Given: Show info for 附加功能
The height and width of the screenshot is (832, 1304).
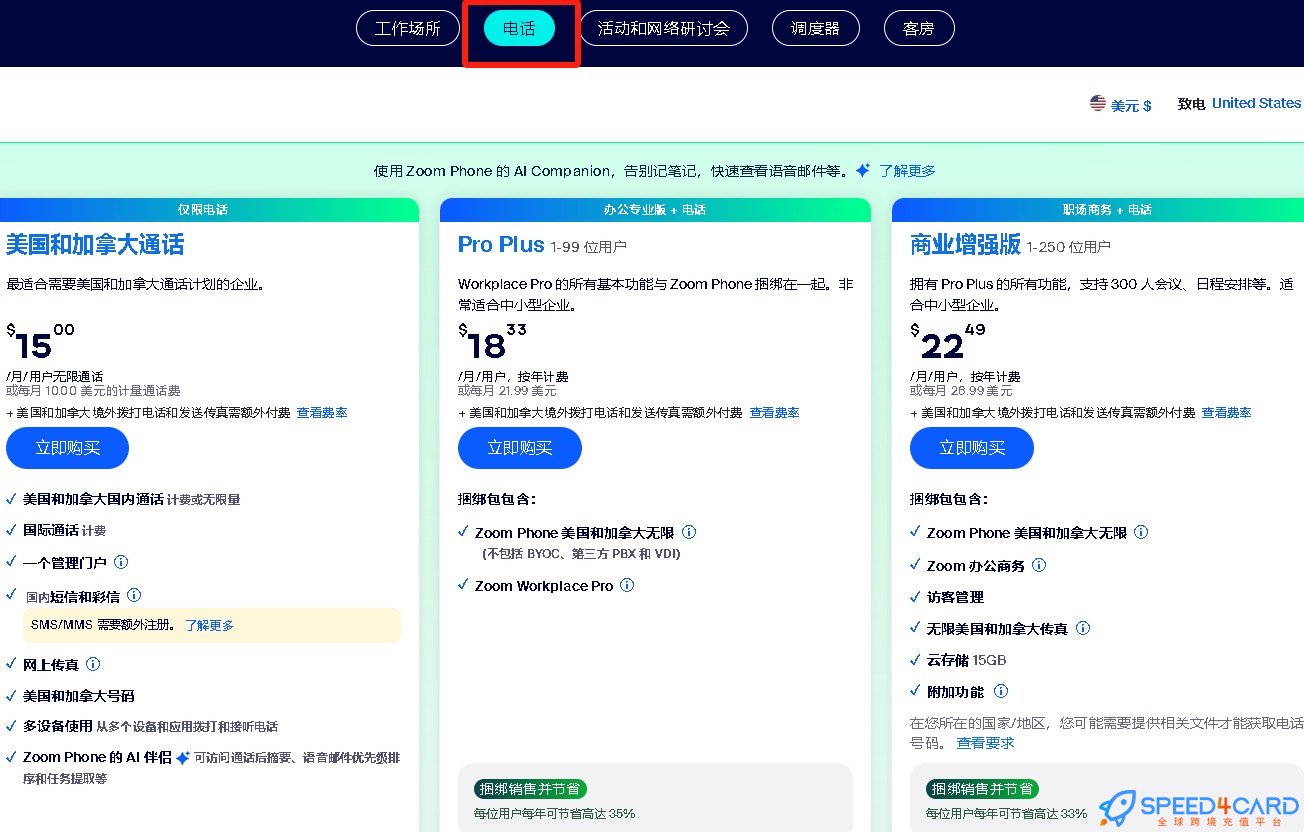Looking at the screenshot, I should [1001, 691].
